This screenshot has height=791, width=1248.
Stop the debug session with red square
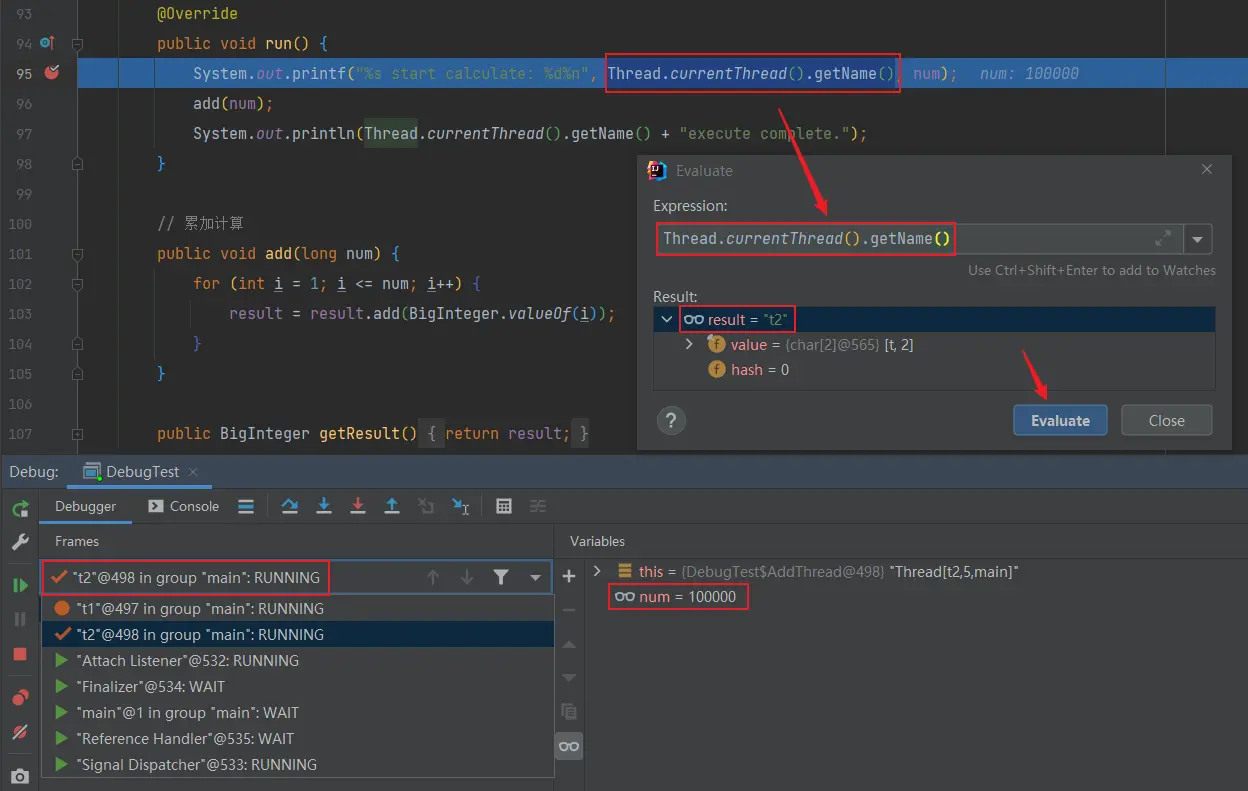point(20,654)
